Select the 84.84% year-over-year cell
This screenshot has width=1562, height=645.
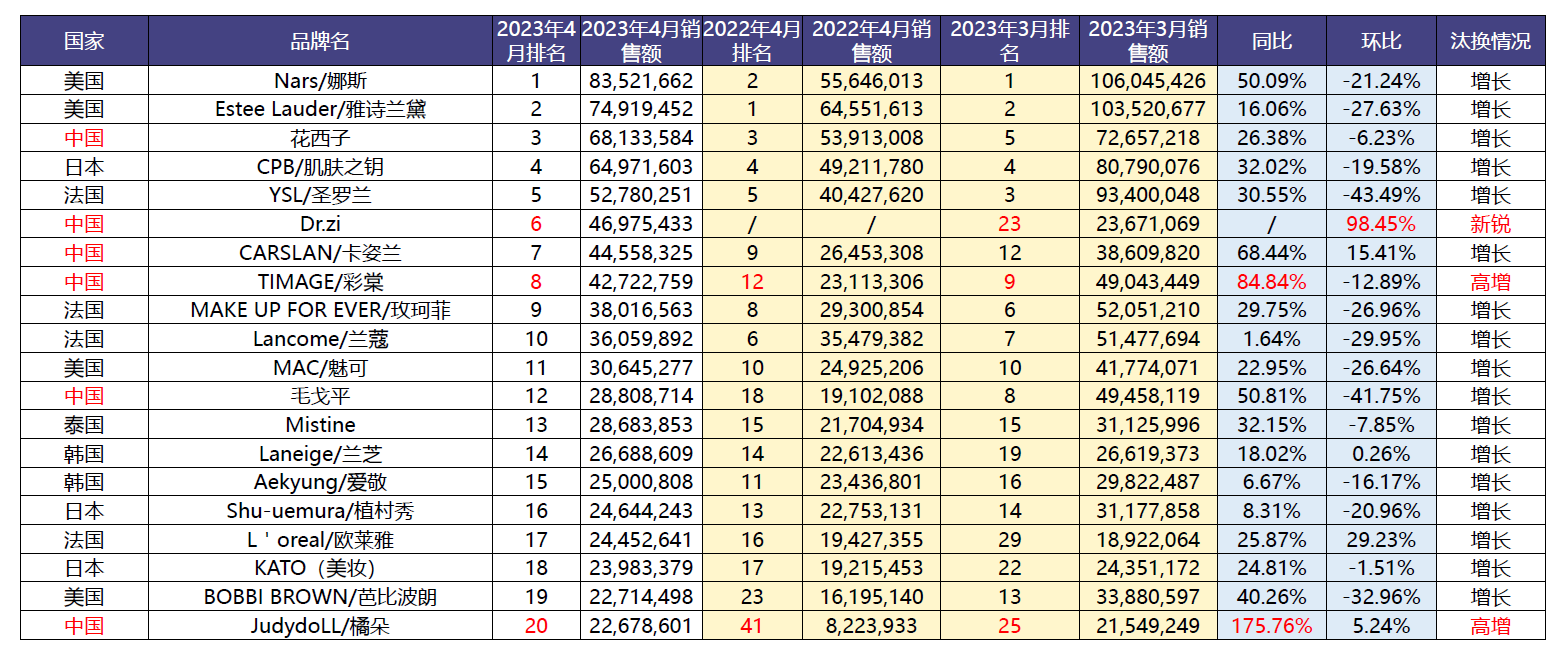pyautogui.click(x=1272, y=282)
